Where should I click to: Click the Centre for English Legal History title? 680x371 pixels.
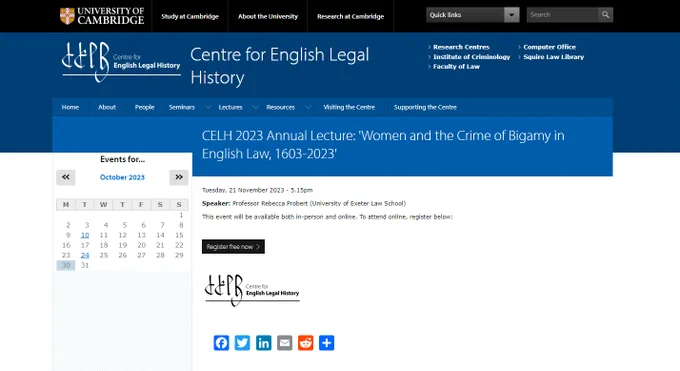point(280,66)
